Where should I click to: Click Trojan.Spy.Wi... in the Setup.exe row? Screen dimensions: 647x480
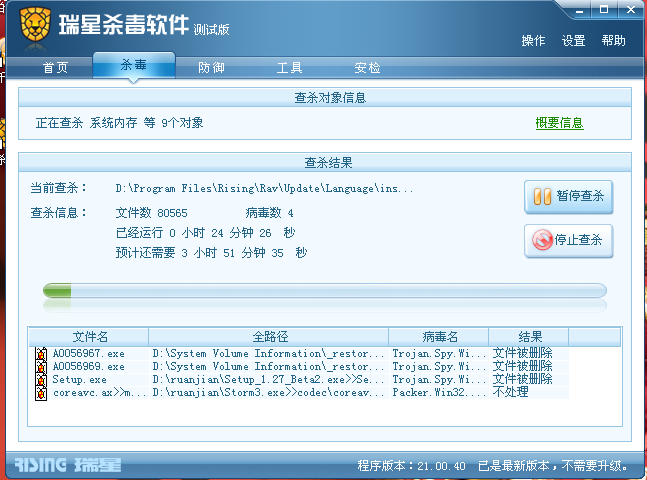click(439, 380)
